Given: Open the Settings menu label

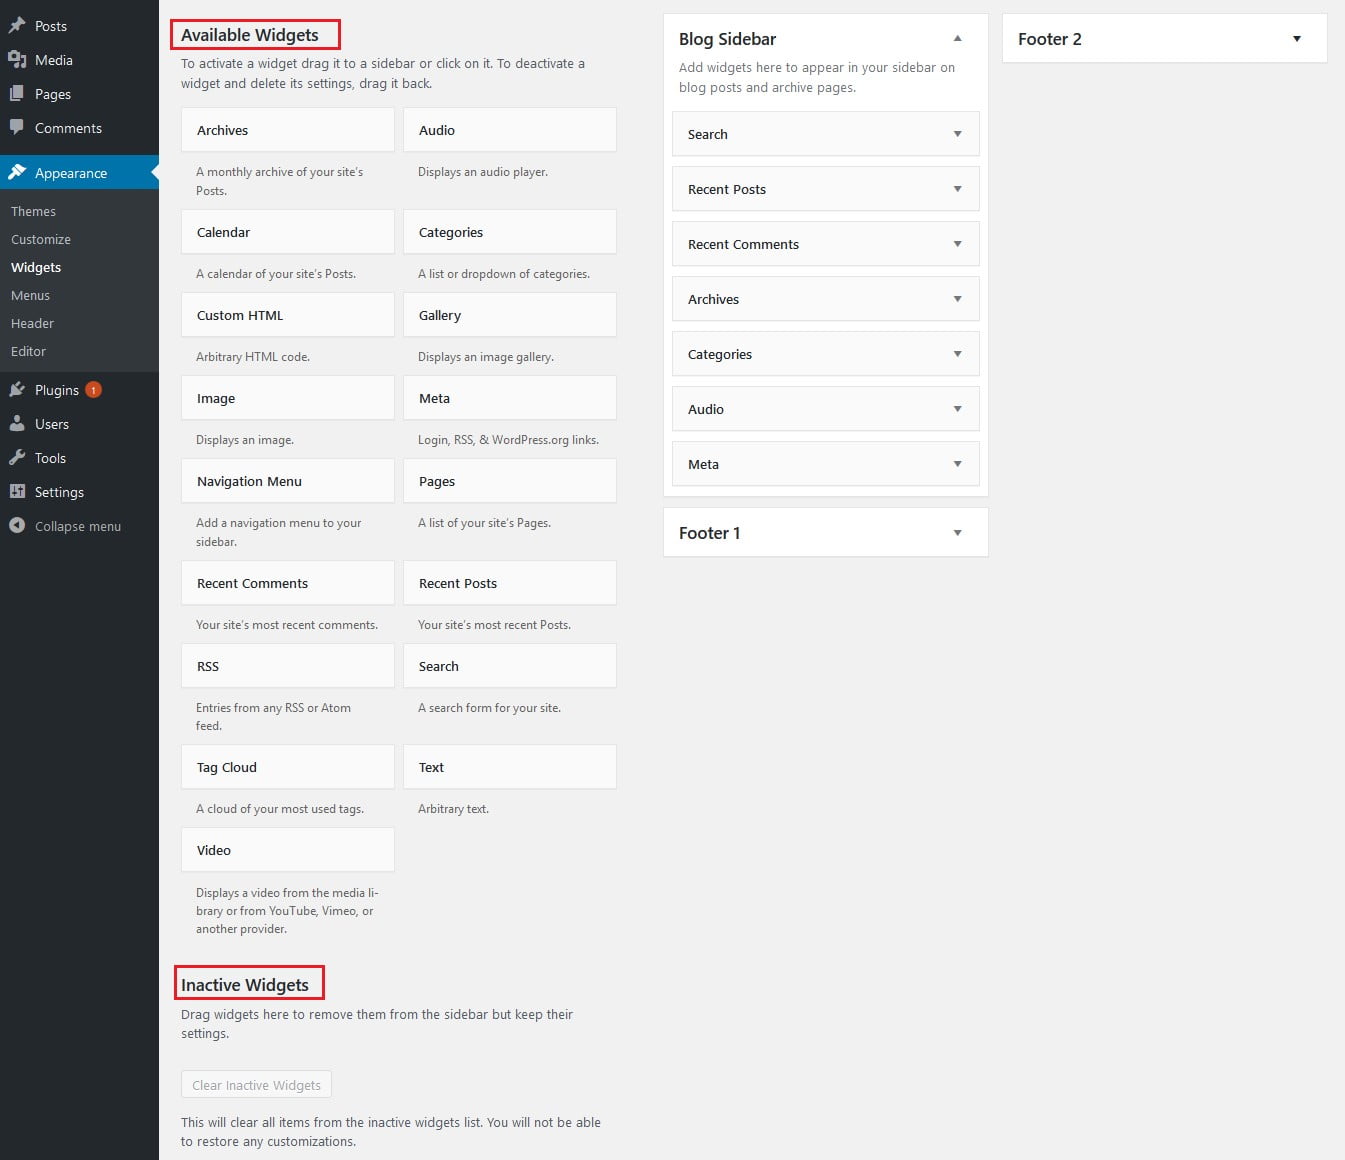Looking at the screenshot, I should pyautogui.click(x=59, y=492).
